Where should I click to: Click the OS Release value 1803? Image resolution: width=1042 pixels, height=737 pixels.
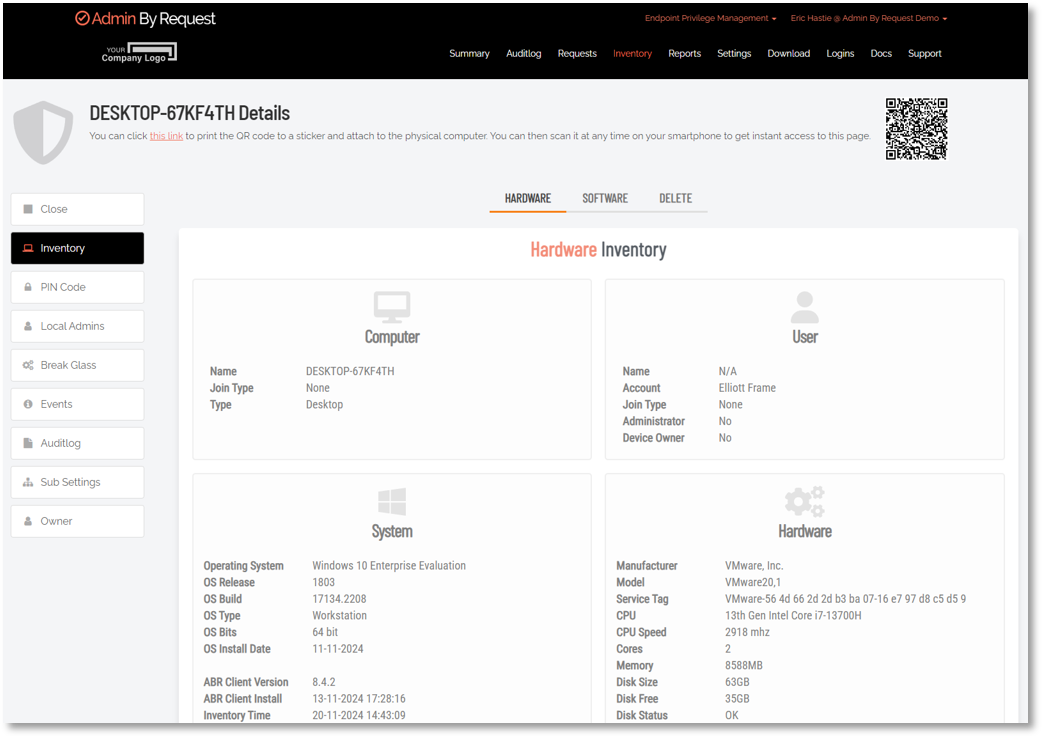tap(324, 583)
